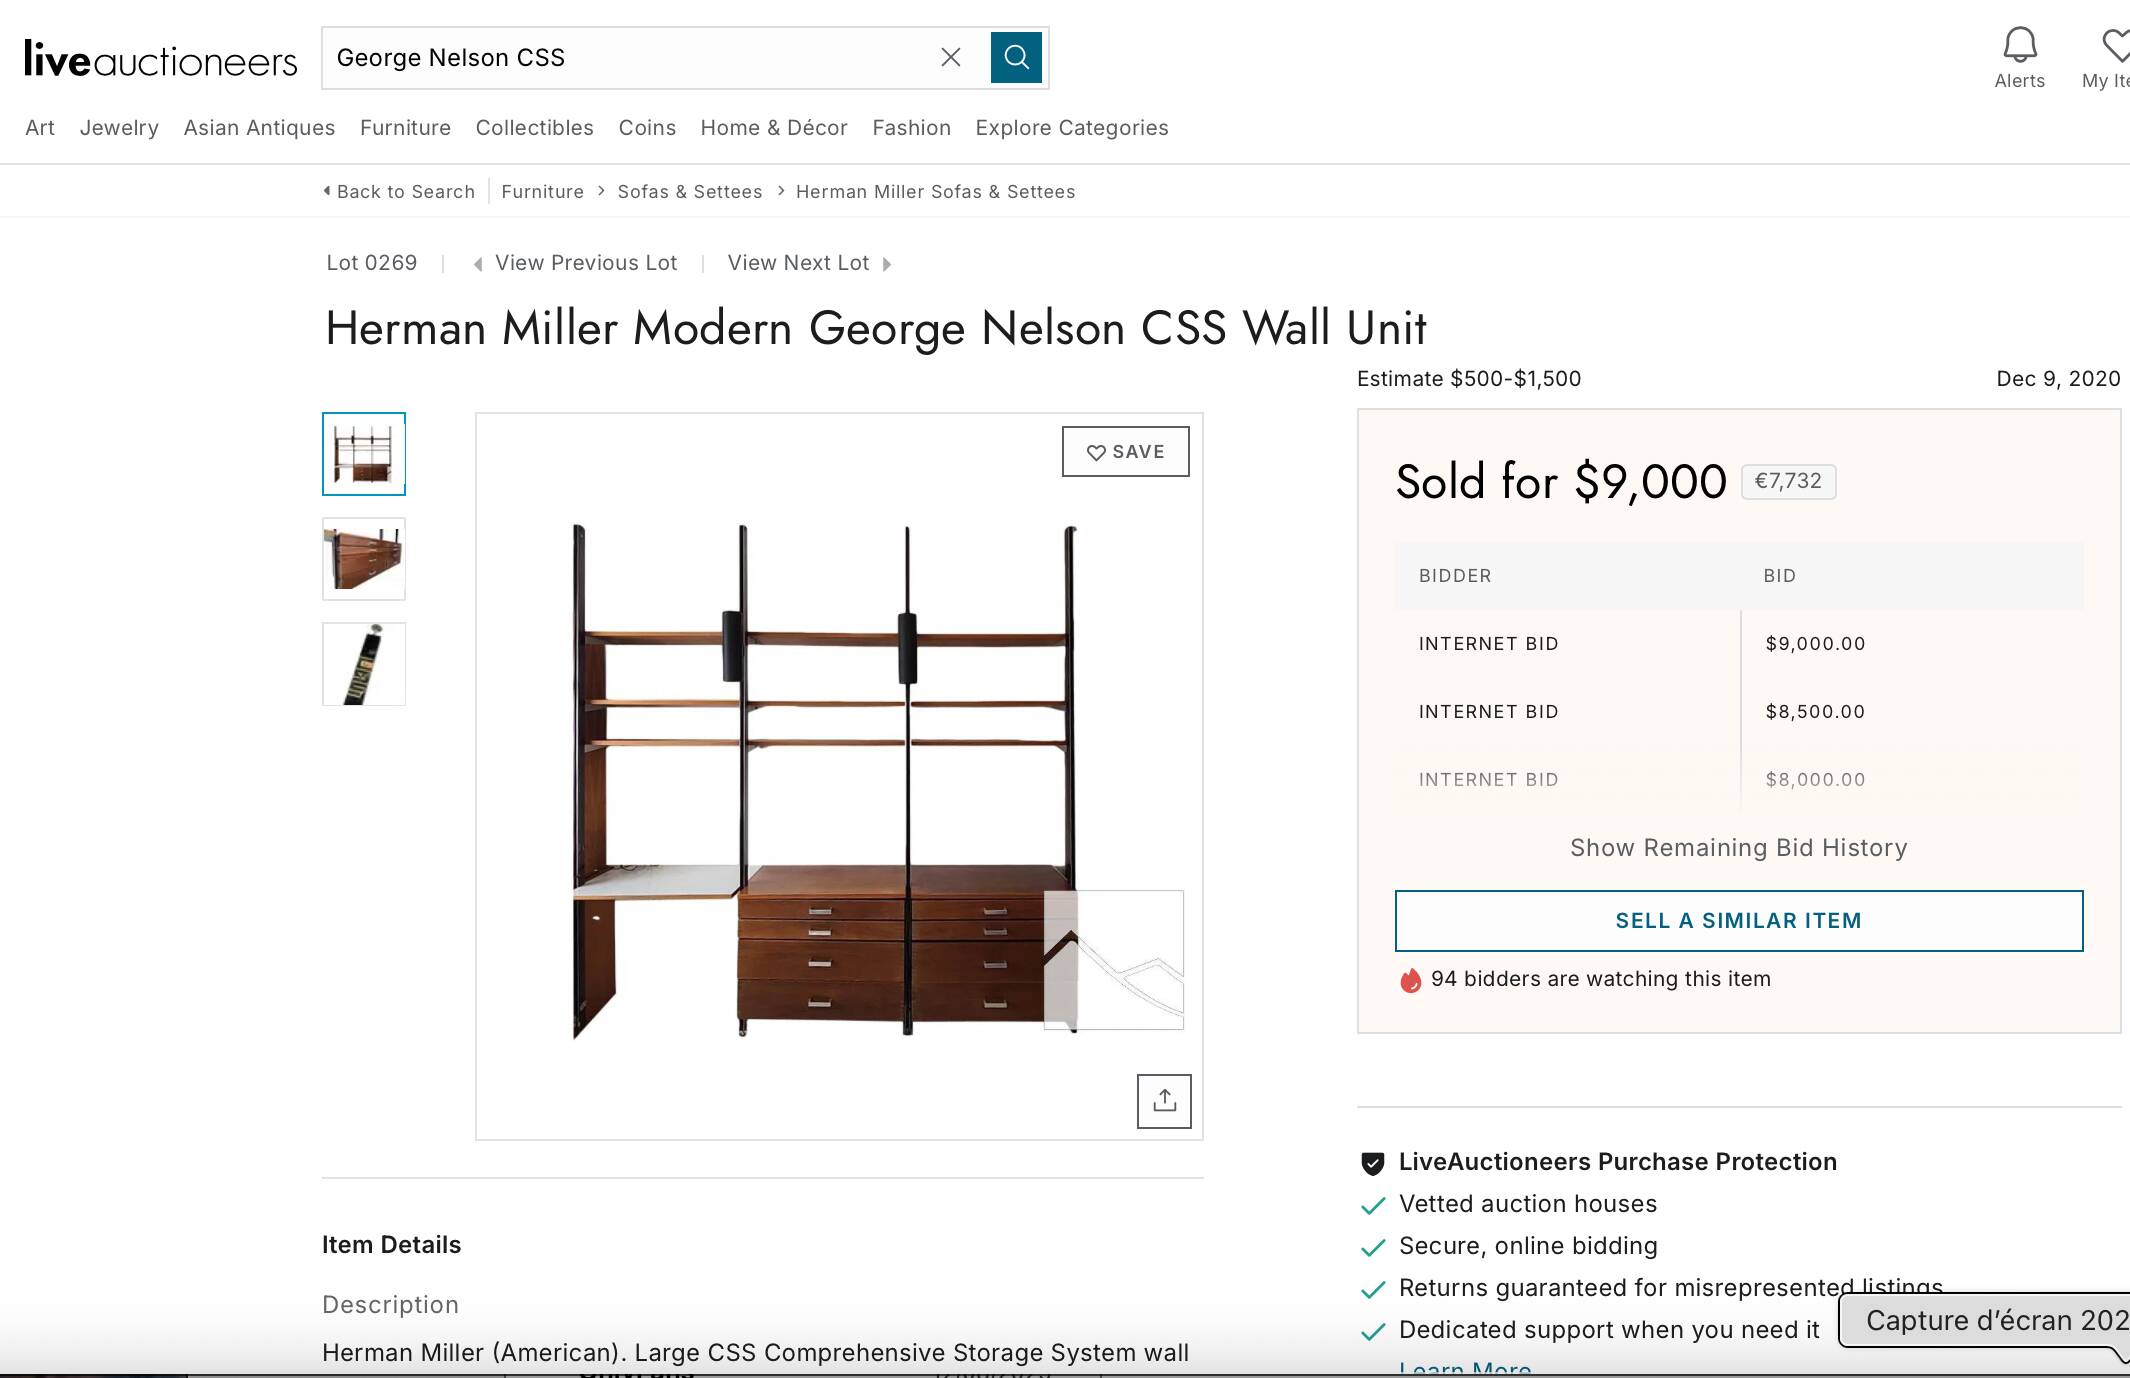Go back with the View Previous Lot arrow
The image size is (2130, 1378).
(479, 263)
